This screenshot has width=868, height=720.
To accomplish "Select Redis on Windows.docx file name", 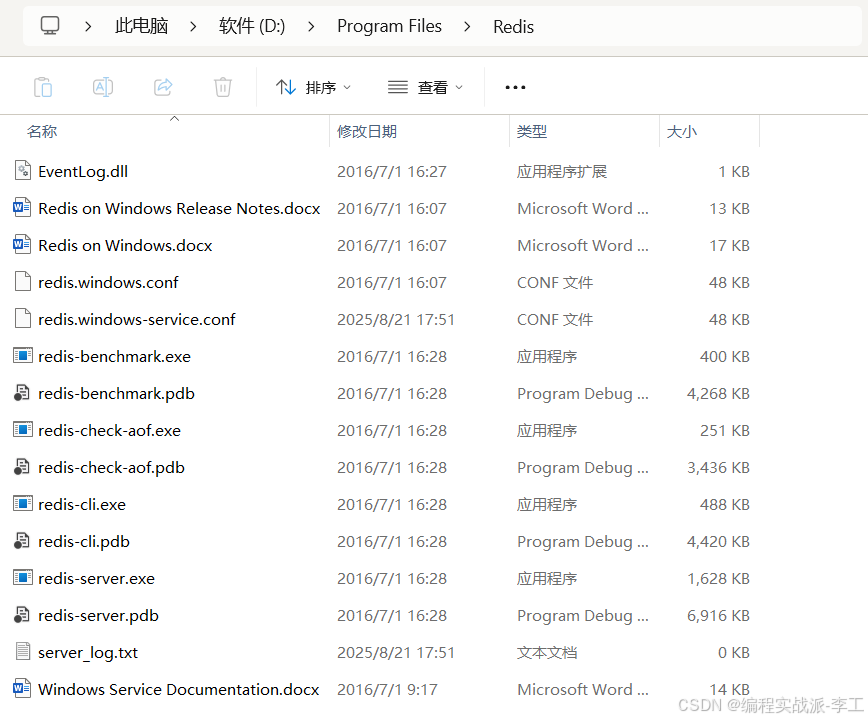I will tap(125, 246).
